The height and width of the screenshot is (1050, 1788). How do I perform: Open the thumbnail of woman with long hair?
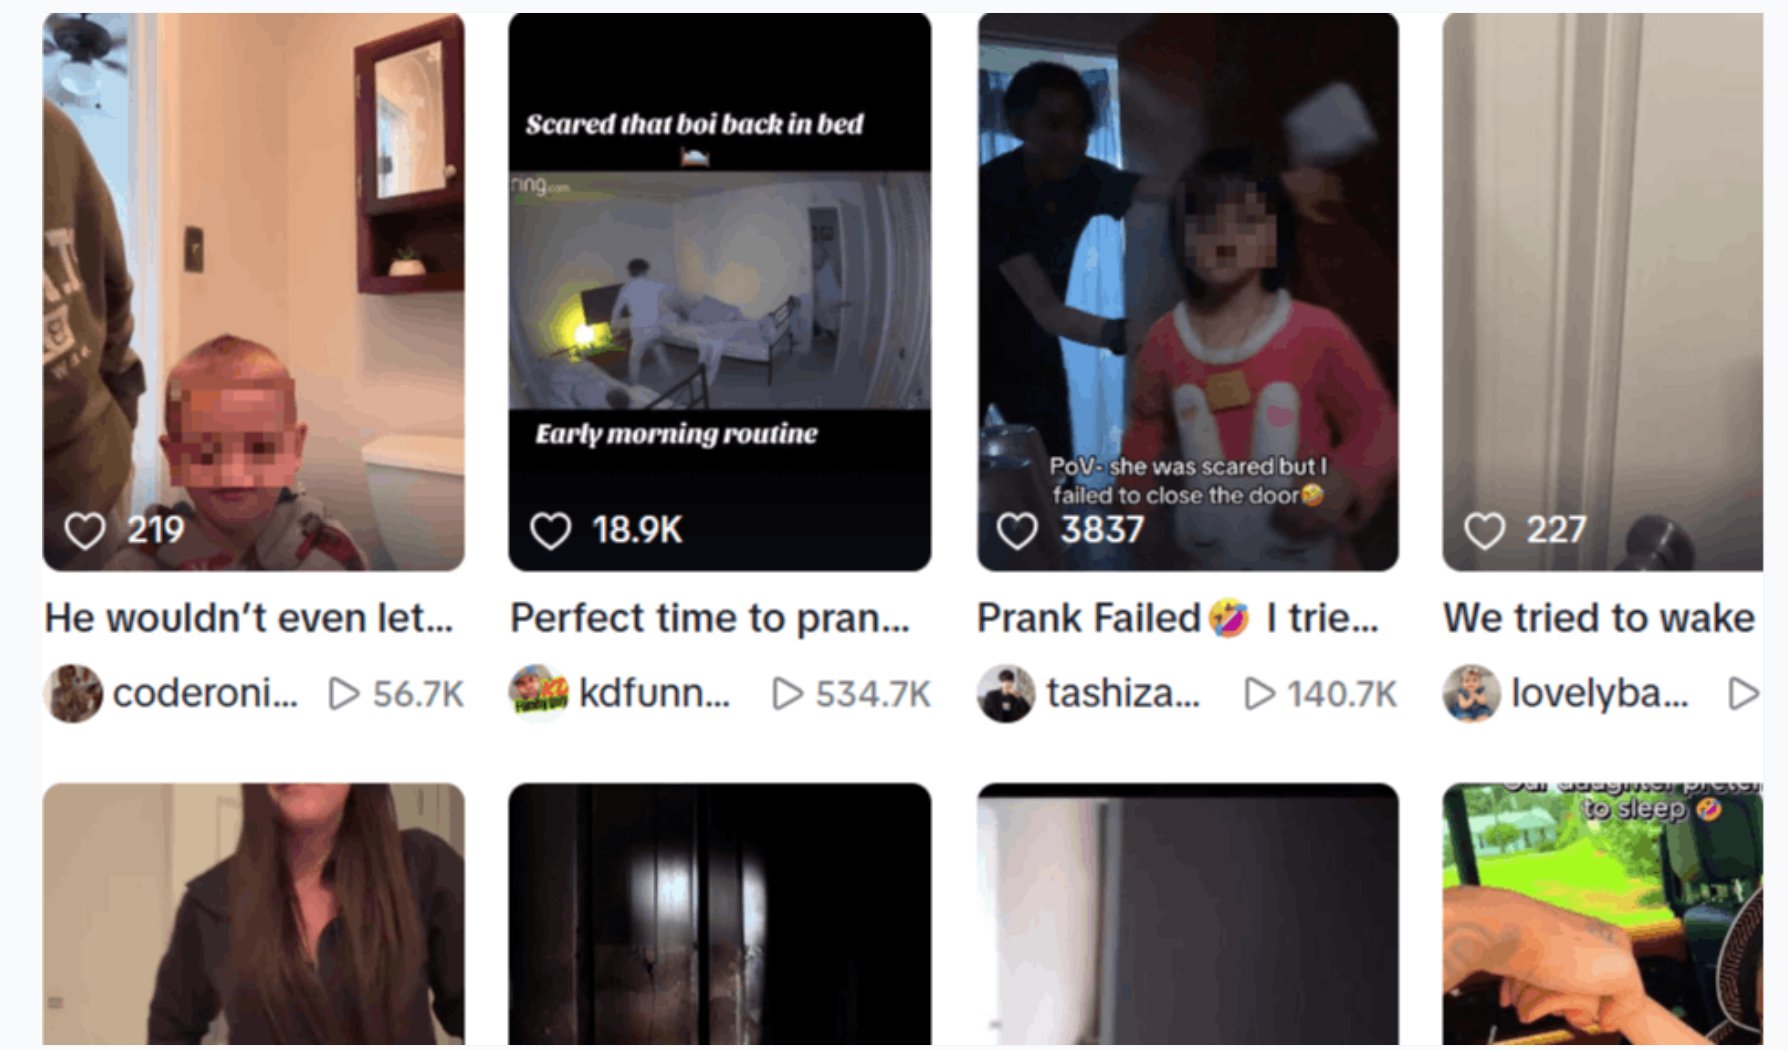pyautogui.click(x=253, y=914)
